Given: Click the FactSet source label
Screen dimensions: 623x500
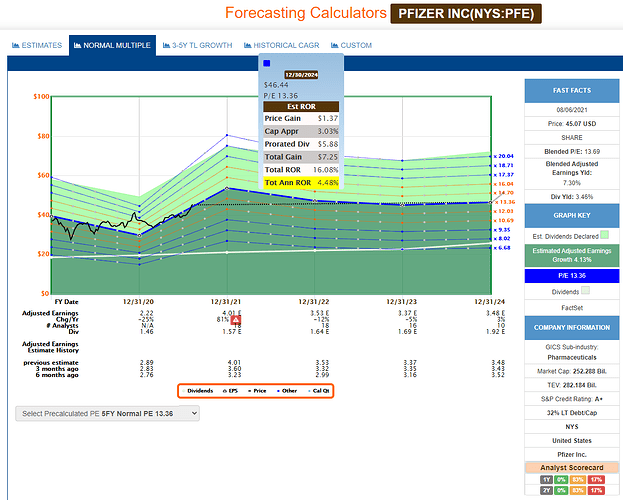Looking at the screenshot, I should [x=572, y=308].
